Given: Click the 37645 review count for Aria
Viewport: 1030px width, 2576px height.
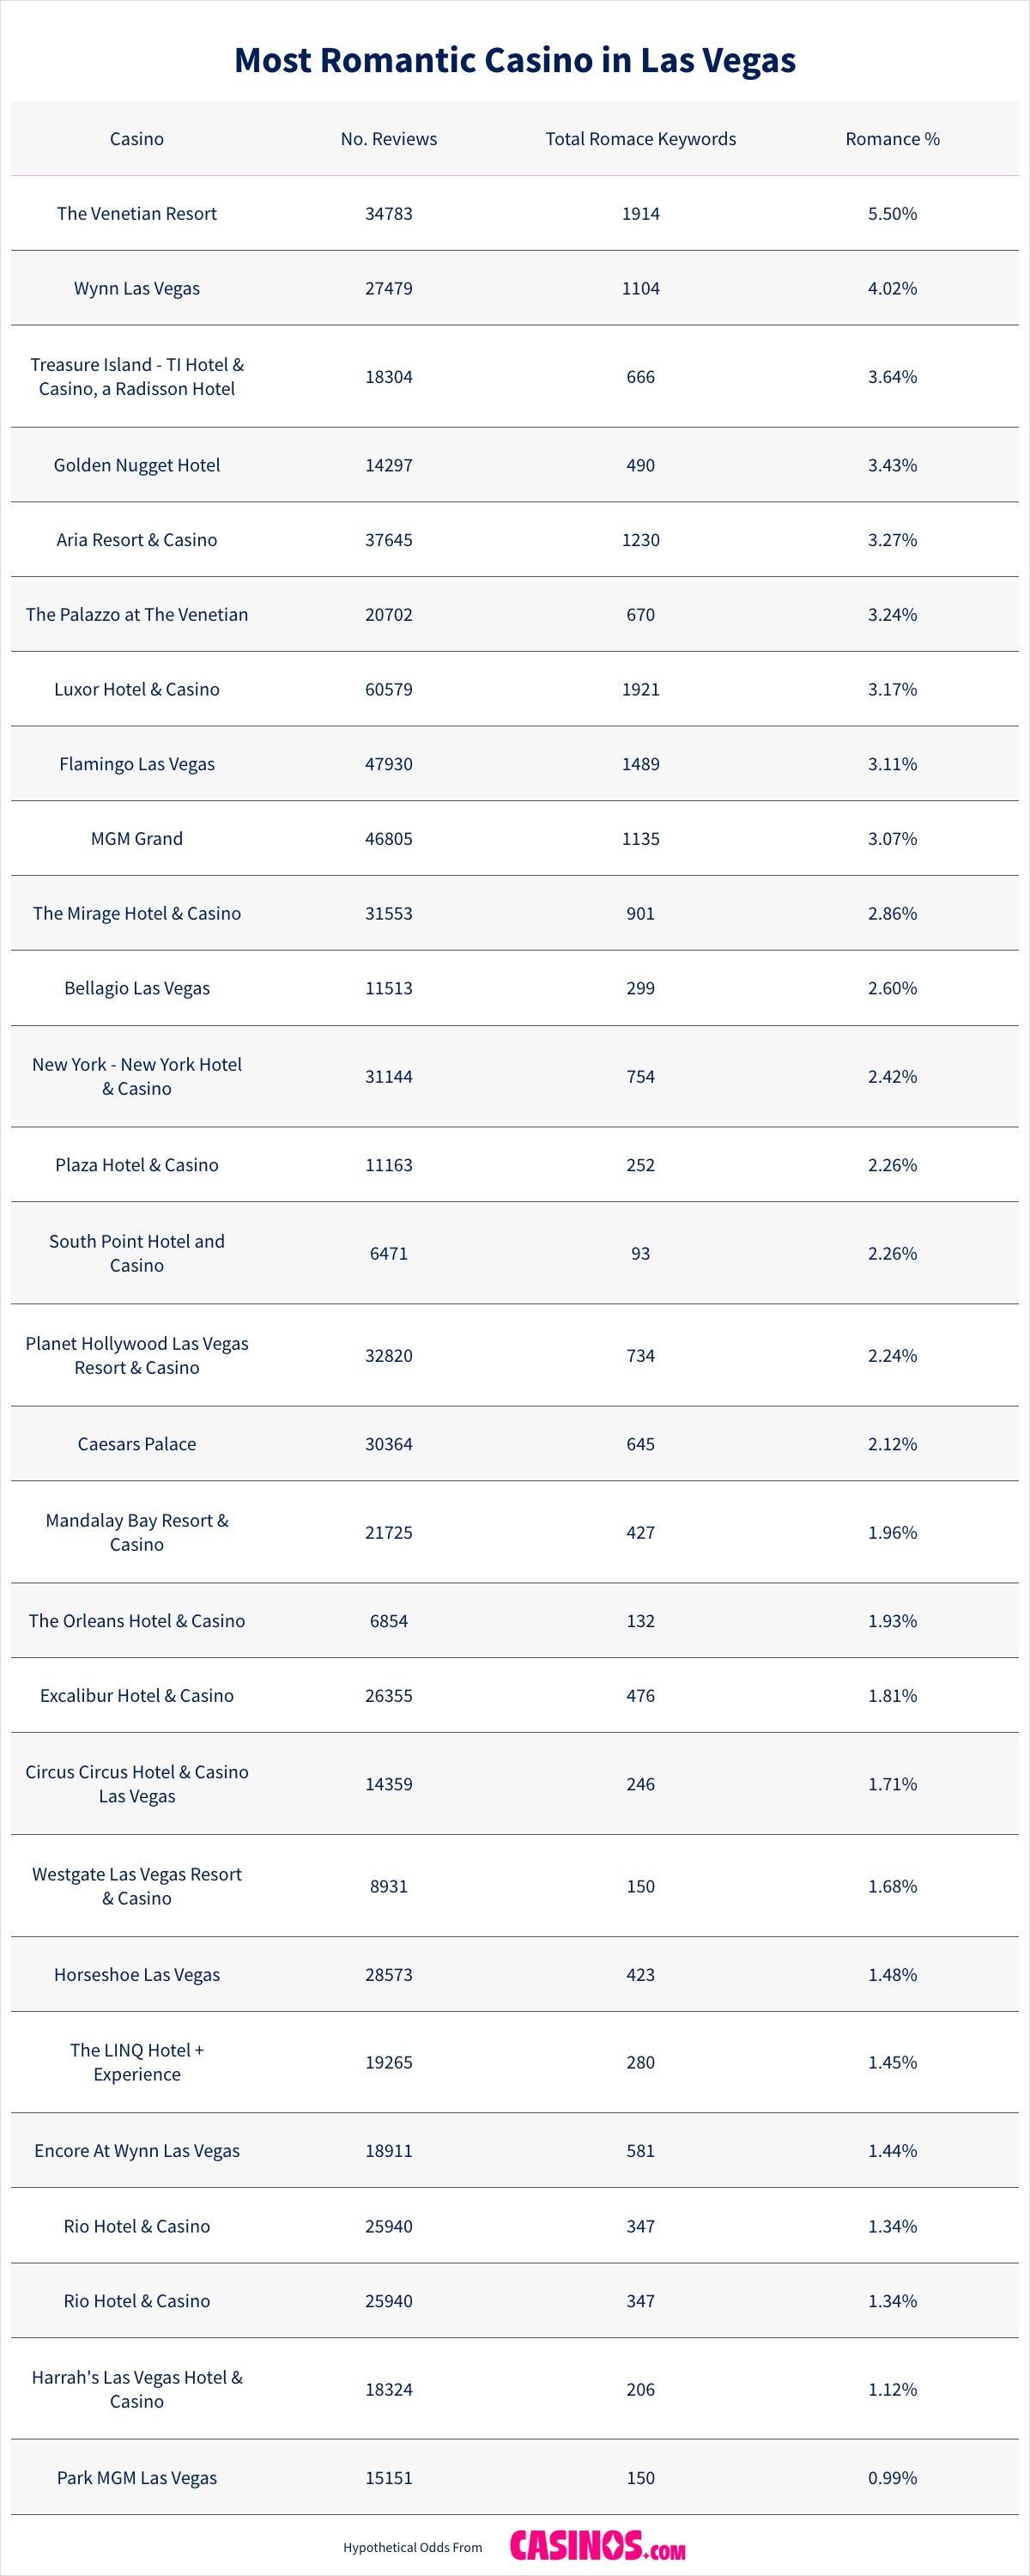Looking at the screenshot, I should [x=388, y=540].
